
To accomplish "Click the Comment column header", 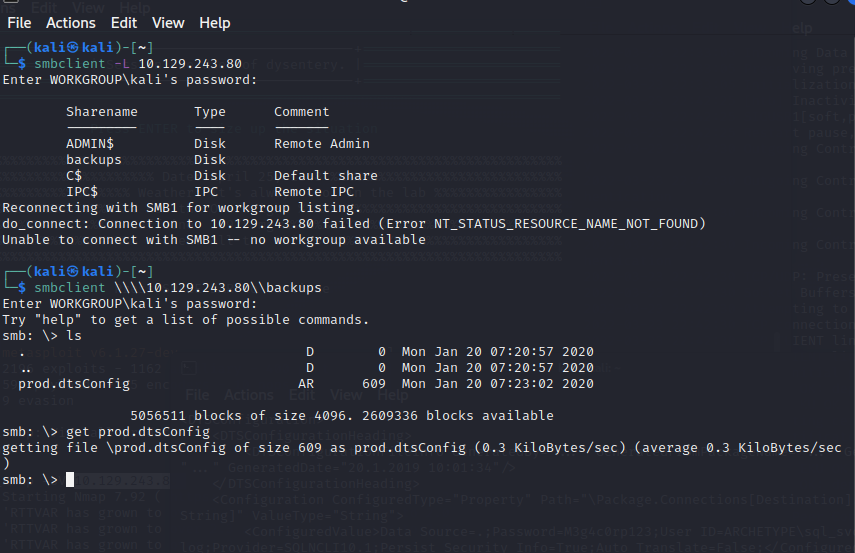I will click(x=302, y=112).
